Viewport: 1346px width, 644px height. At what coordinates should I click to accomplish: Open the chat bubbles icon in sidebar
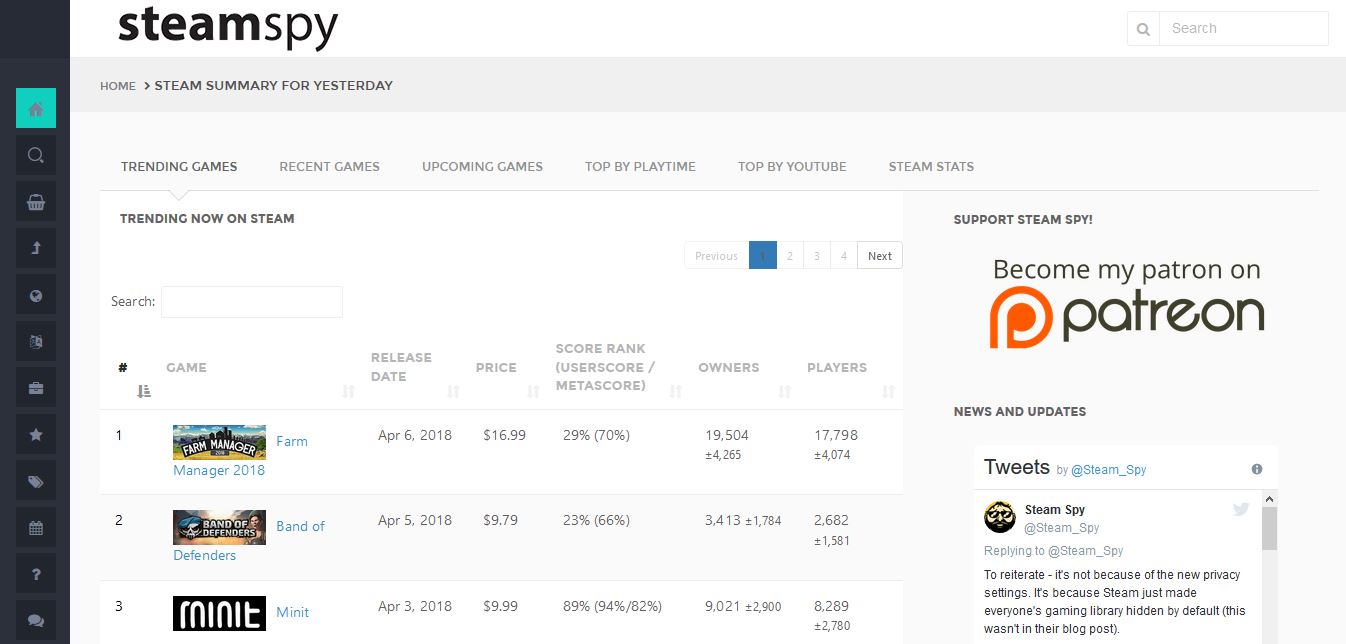pos(36,620)
